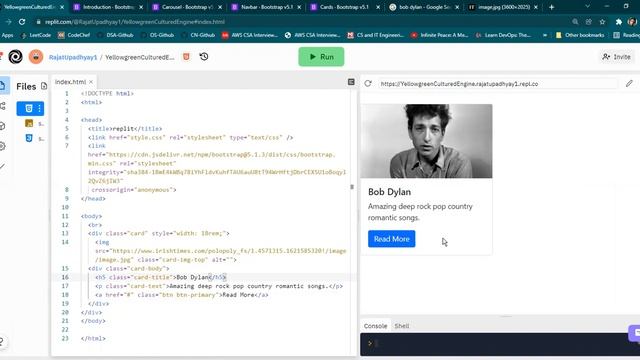Screen dimensions: 640x360
Task: Open the OS-Github bookmark
Action: (x=158, y=35)
